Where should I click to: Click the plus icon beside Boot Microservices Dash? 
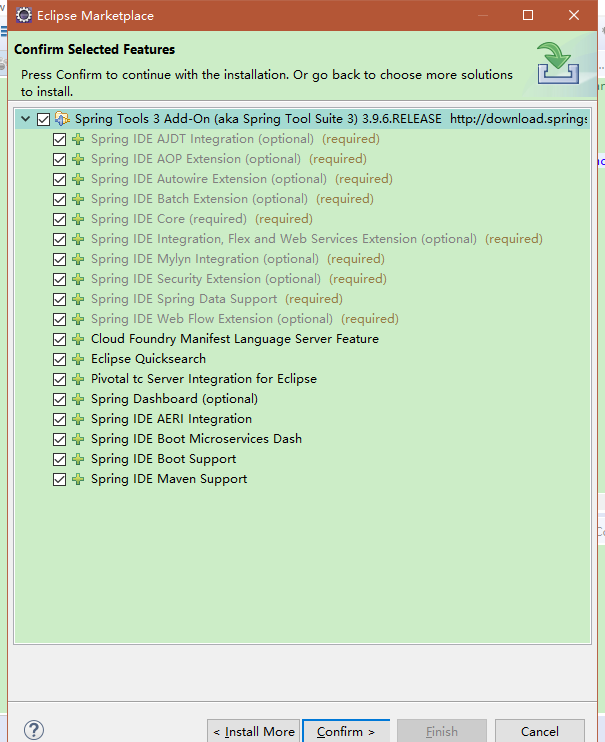(x=78, y=439)
